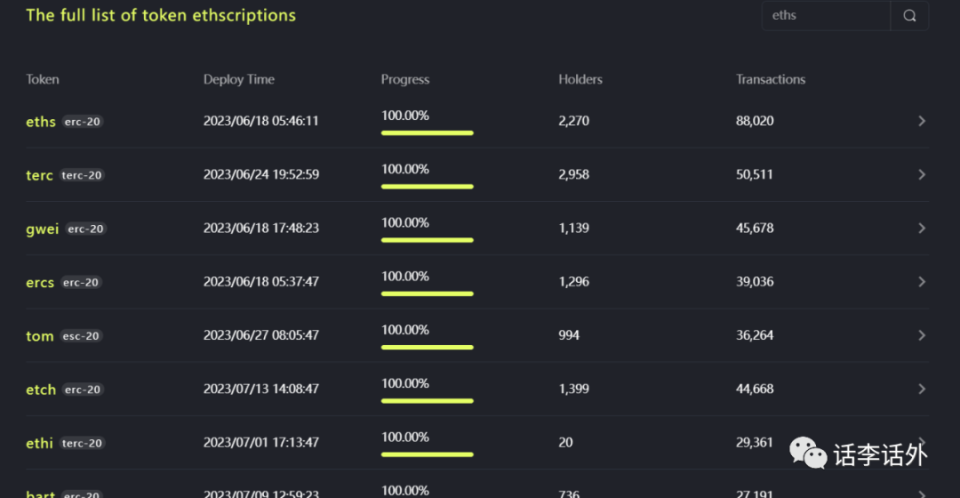Open the tom row chevron arrow
The height and width of the screenshot is (498, 960).
pyautogui.click(x=921, y=336)
